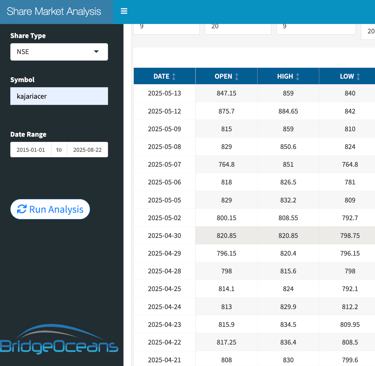
Task: Click the start date 2015-01-01 field
Action: (x=31, y=150)
